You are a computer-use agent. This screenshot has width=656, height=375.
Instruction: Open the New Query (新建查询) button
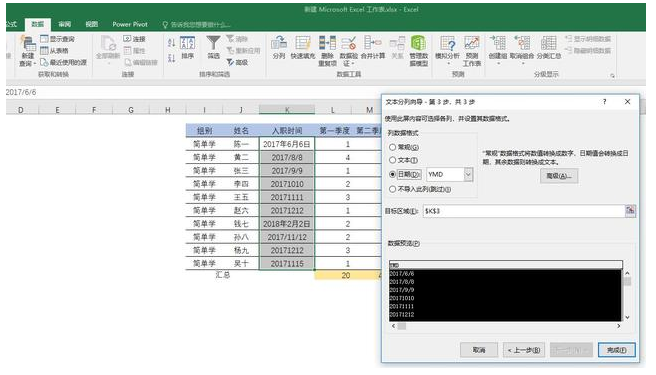pyautogui.click(x=28, y=51)
